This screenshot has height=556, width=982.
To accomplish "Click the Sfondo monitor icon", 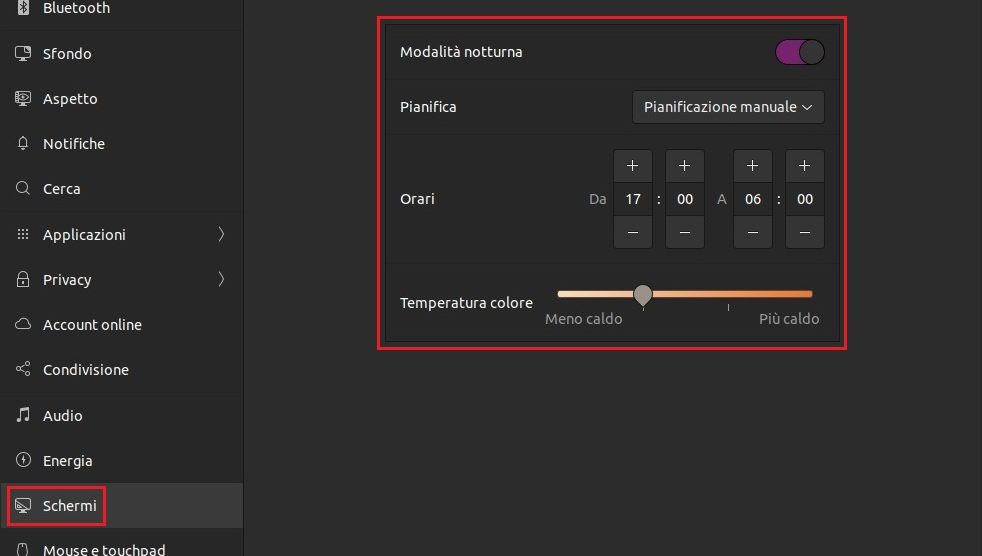I will click(23, 54).
